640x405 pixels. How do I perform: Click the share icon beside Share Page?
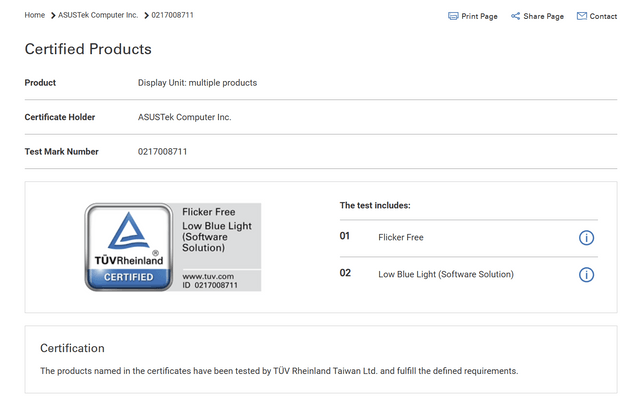pos(516,16)
